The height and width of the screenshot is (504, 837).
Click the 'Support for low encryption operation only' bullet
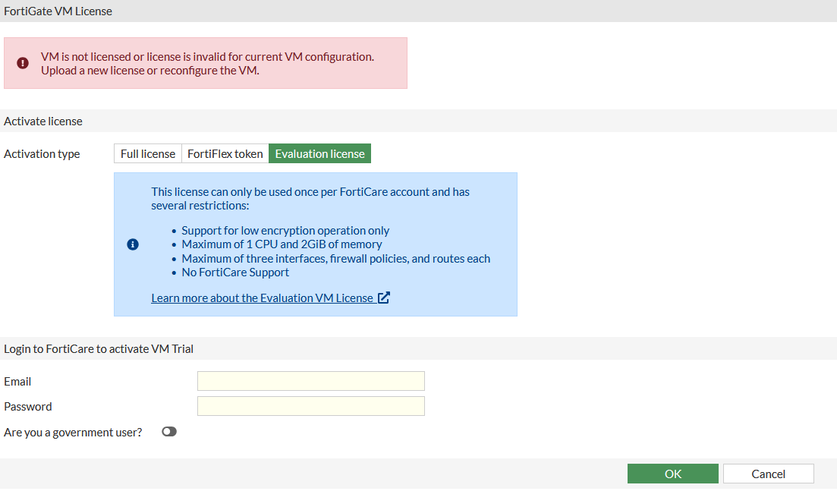pyautogui.click(x=286, y=231)
